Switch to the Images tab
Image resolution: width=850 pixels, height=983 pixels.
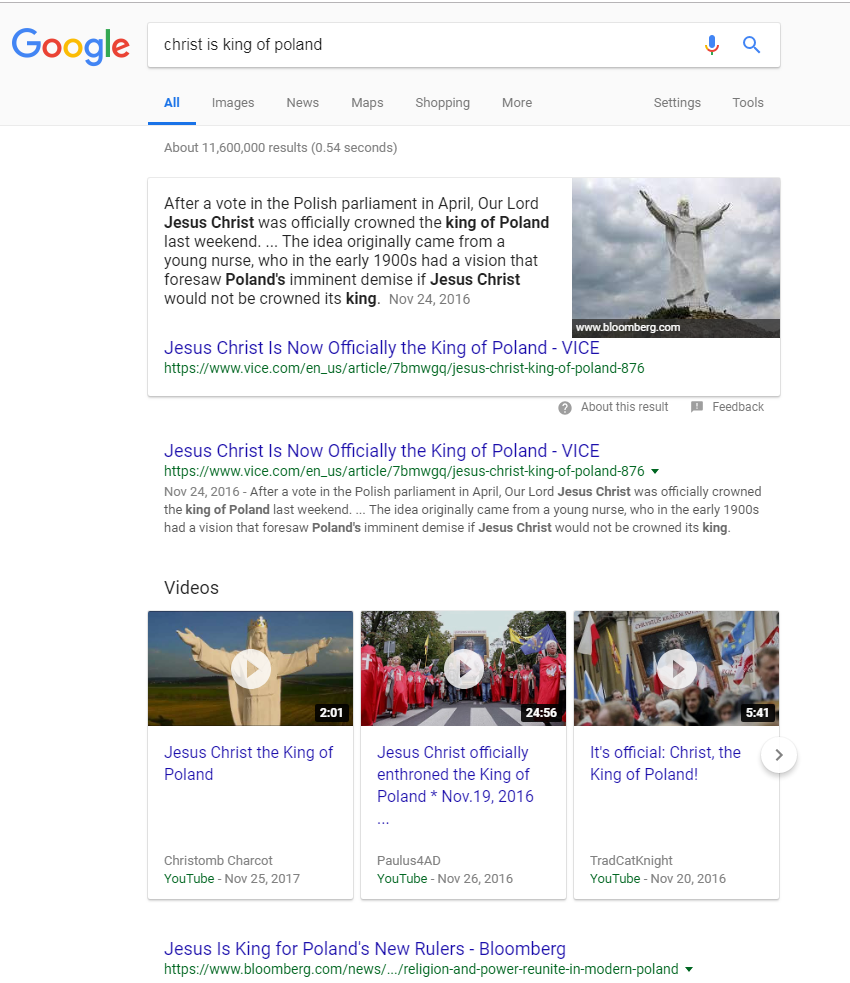pos(233,103)
